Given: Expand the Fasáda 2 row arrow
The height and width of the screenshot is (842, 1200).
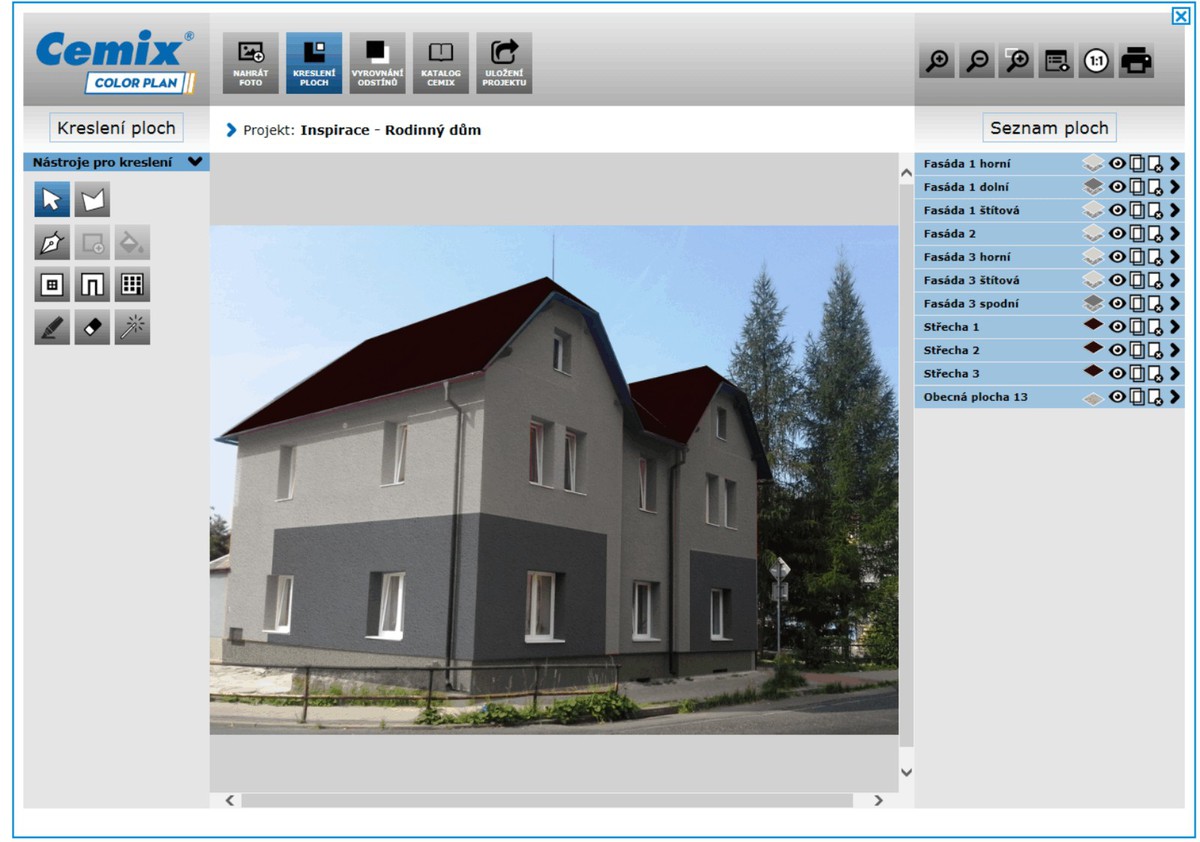Looking at the screenshot, I should coord(1175,233).
